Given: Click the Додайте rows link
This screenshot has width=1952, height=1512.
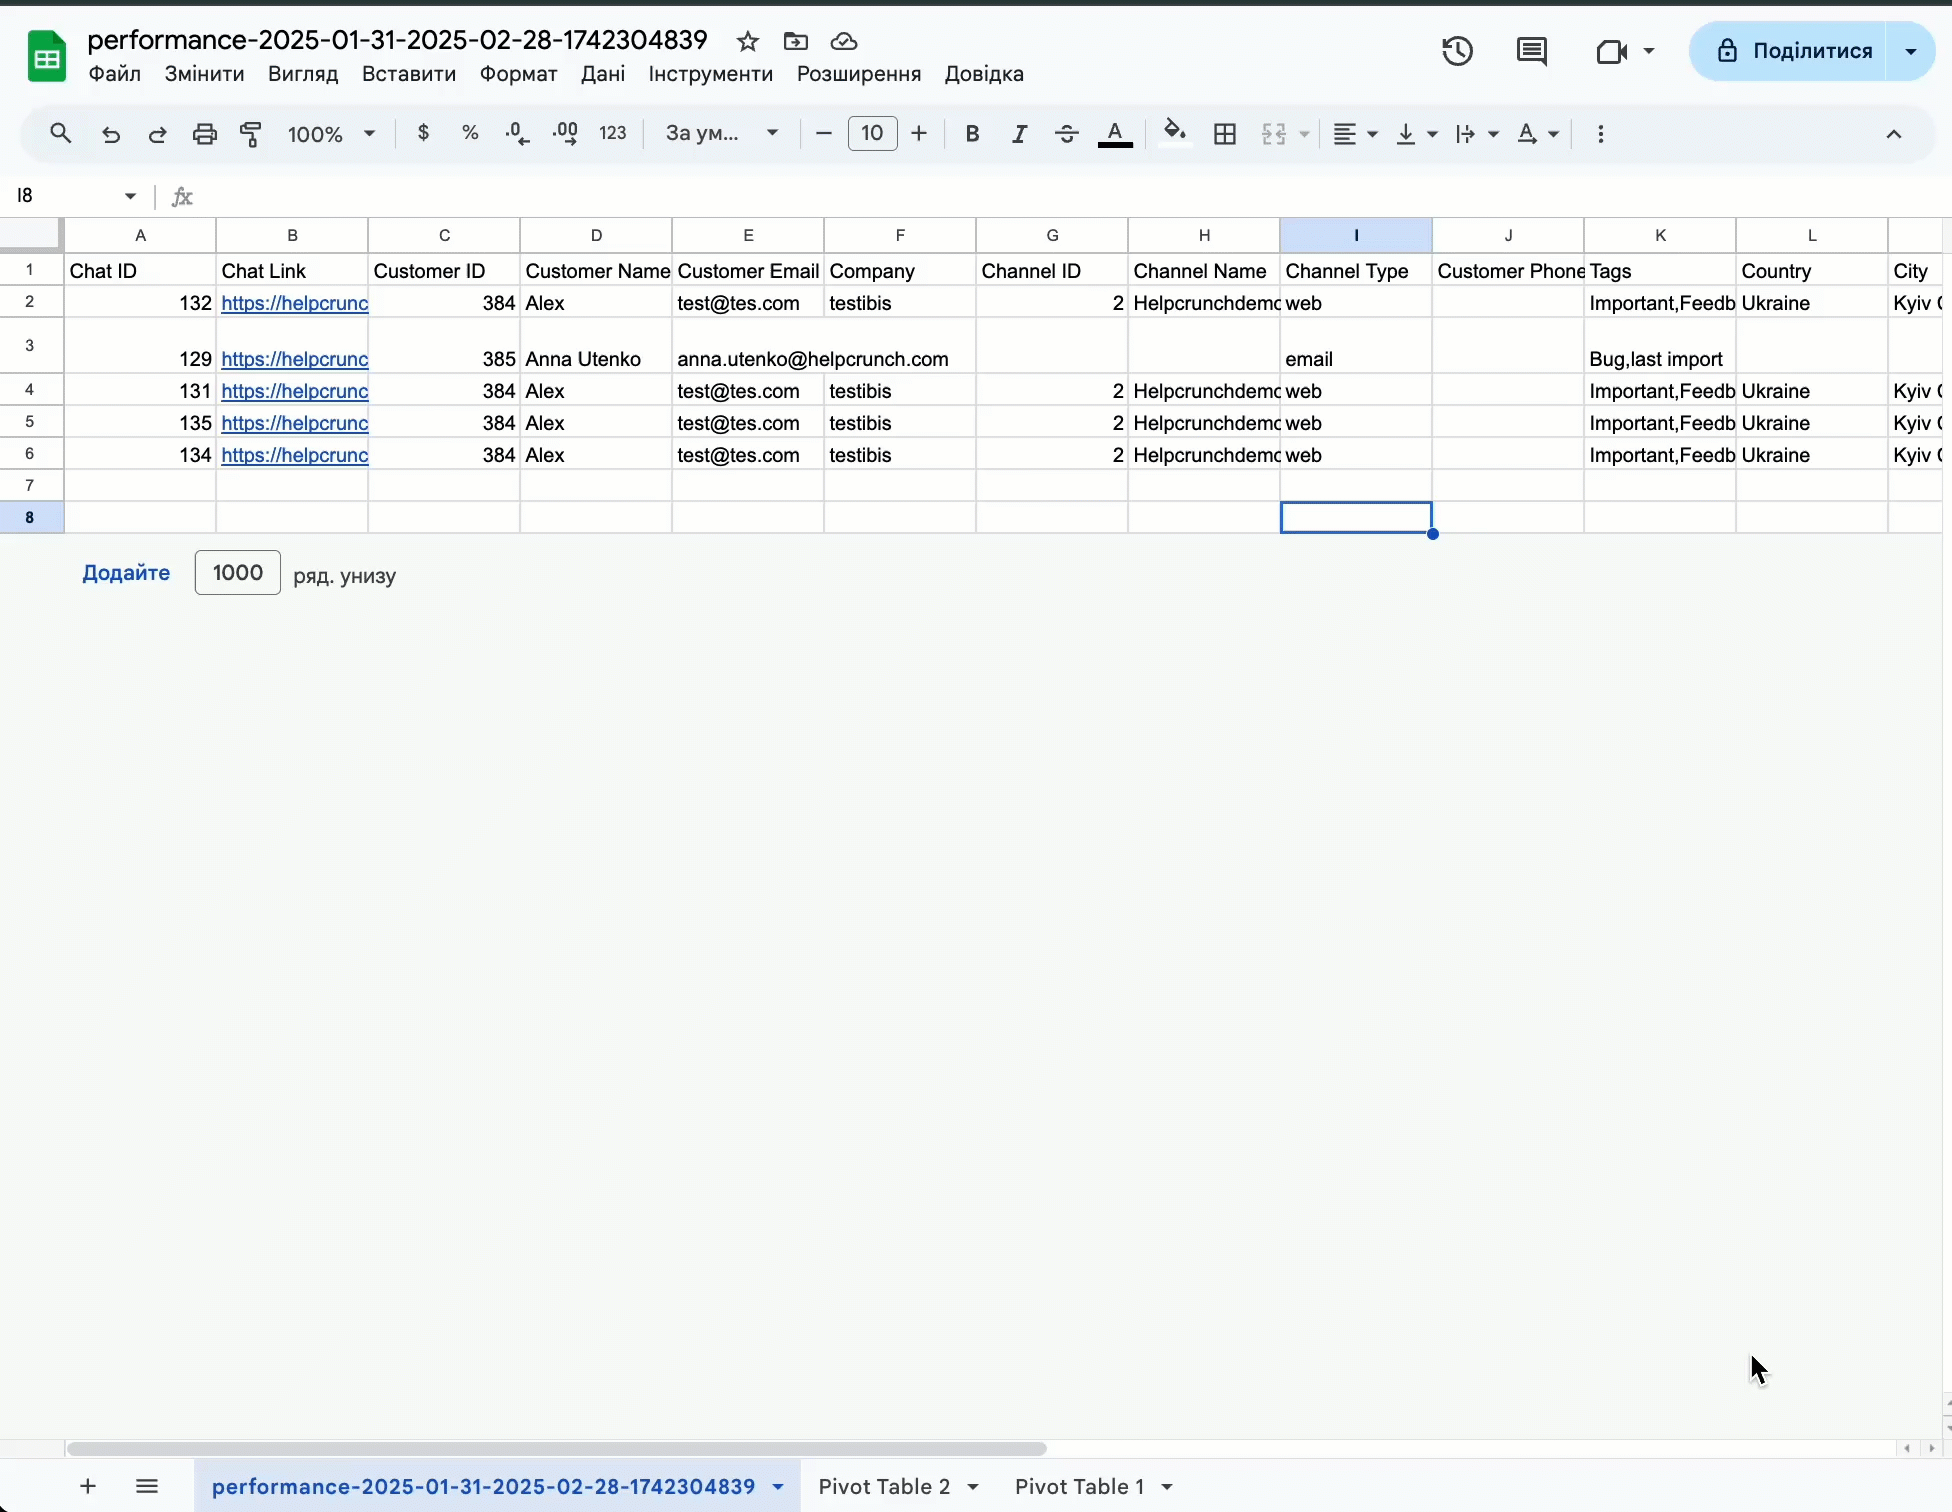Looking at the screenshot, I should point(126,573).
